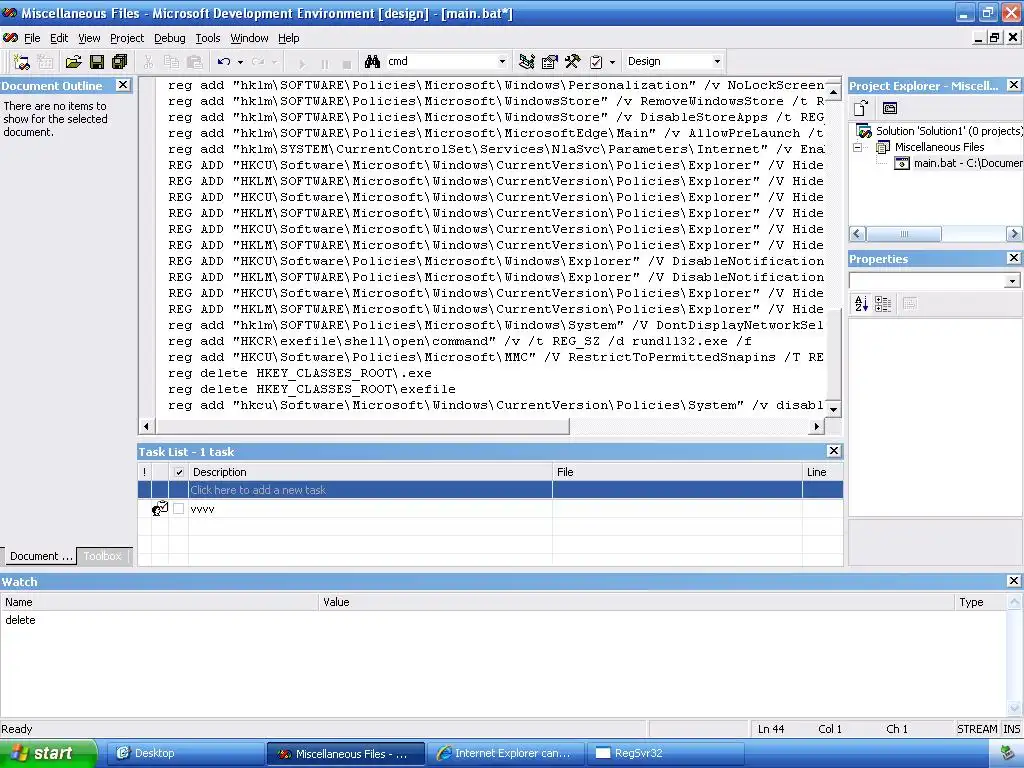The height and width of the screenshot is (768, 1024).
Task: Switch to the Document Outline tab
Action: 39,556
